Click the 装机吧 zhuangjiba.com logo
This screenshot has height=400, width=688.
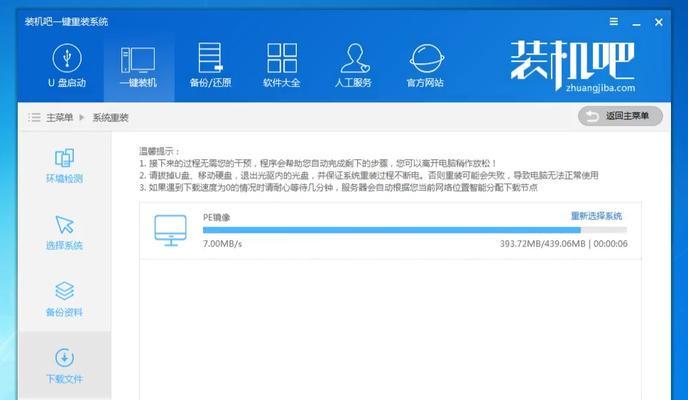[x=573, y=66]
